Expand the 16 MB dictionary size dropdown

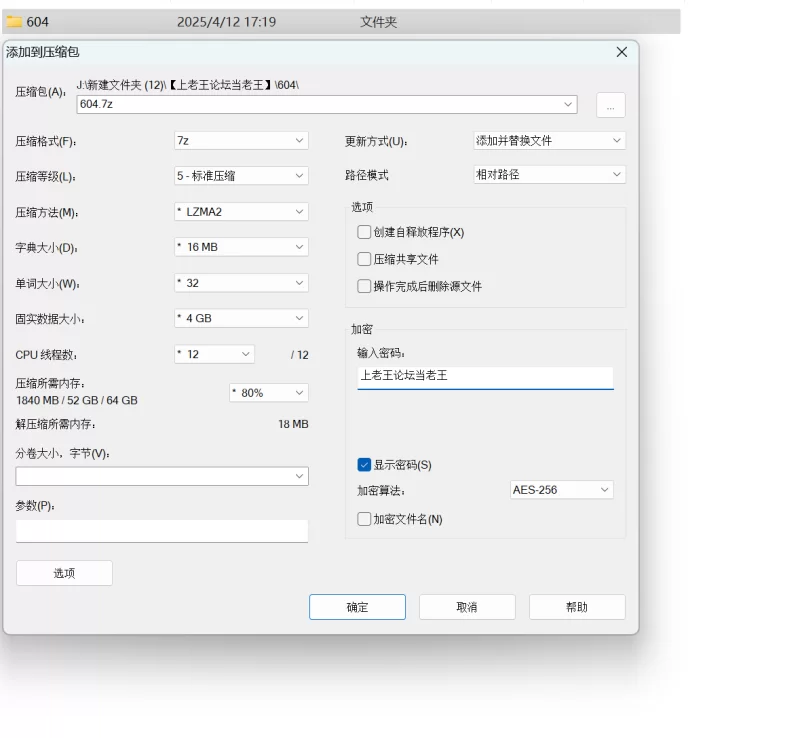pyautogui.click(x=241, y=247)
